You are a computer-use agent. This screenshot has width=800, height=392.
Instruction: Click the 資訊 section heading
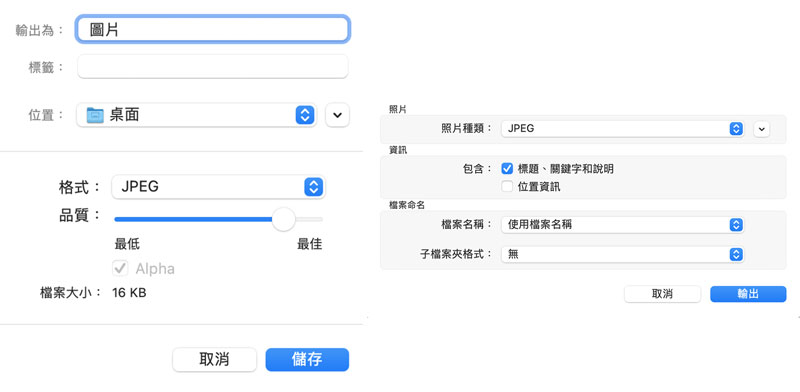point(397,150)
